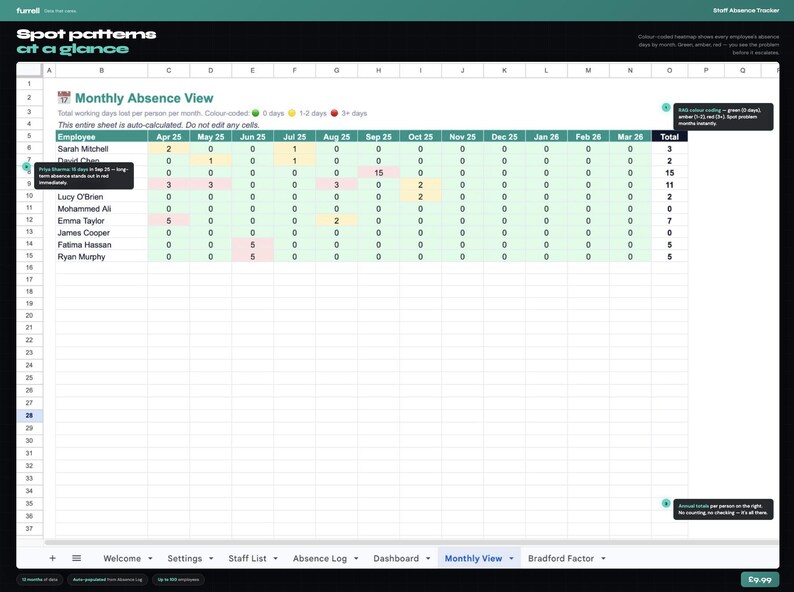Click the select-all corner box
The width and height of the screenshot is (794, 592).
click(x=29, y=70)
